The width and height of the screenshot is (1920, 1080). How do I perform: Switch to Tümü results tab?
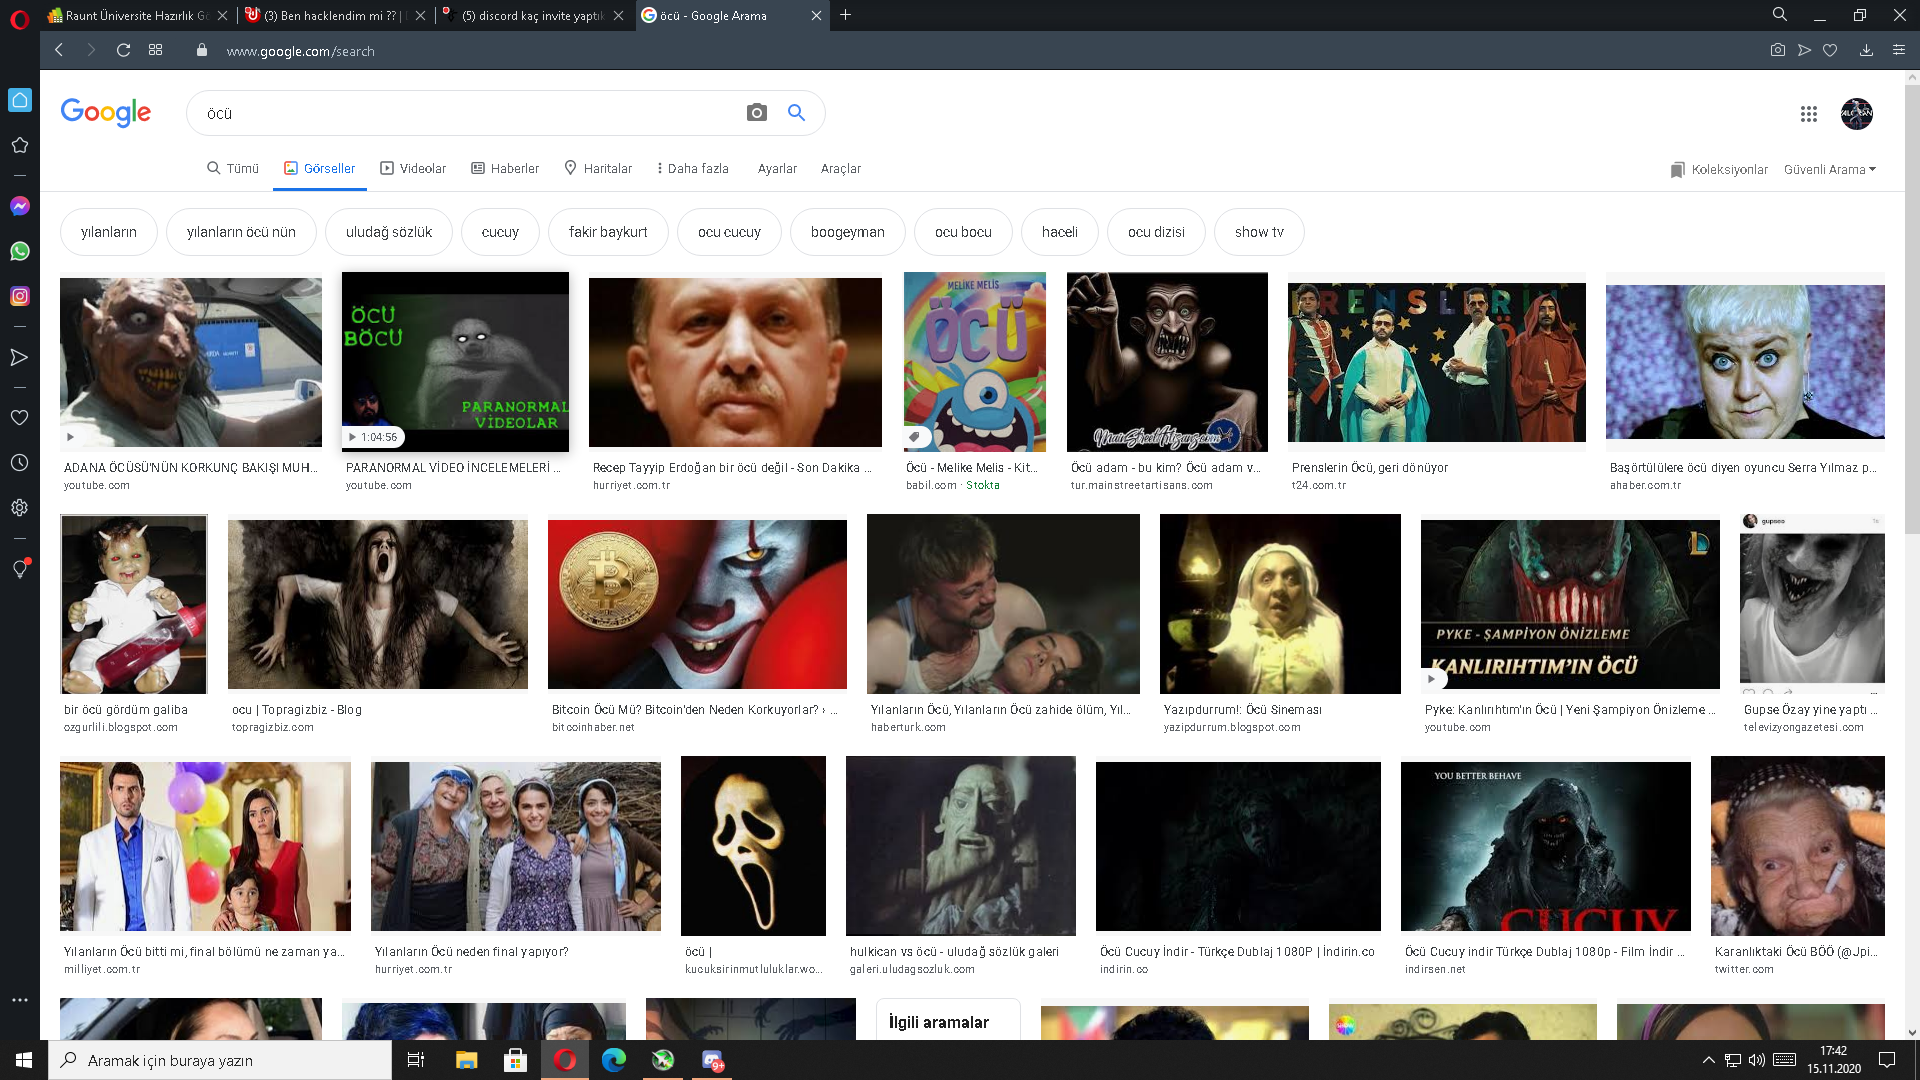point(233,168)
